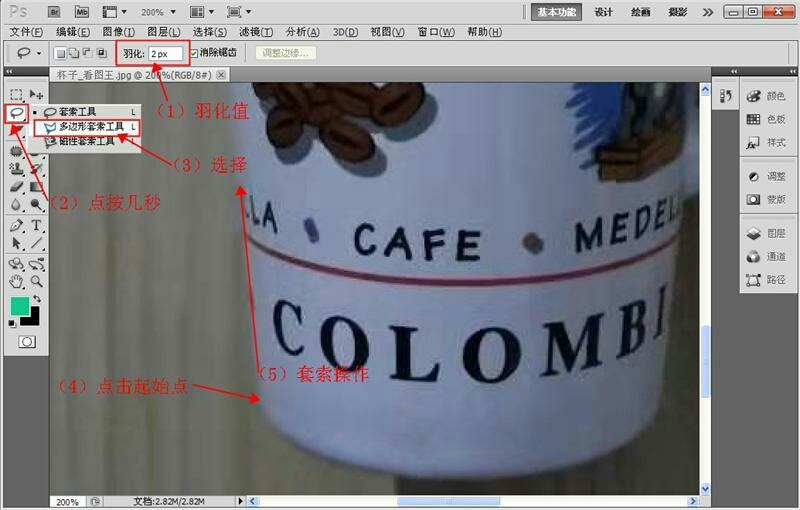Switch to the 基本功能 workspace
This screenshot has height=510, width=800.
point(556,12)
